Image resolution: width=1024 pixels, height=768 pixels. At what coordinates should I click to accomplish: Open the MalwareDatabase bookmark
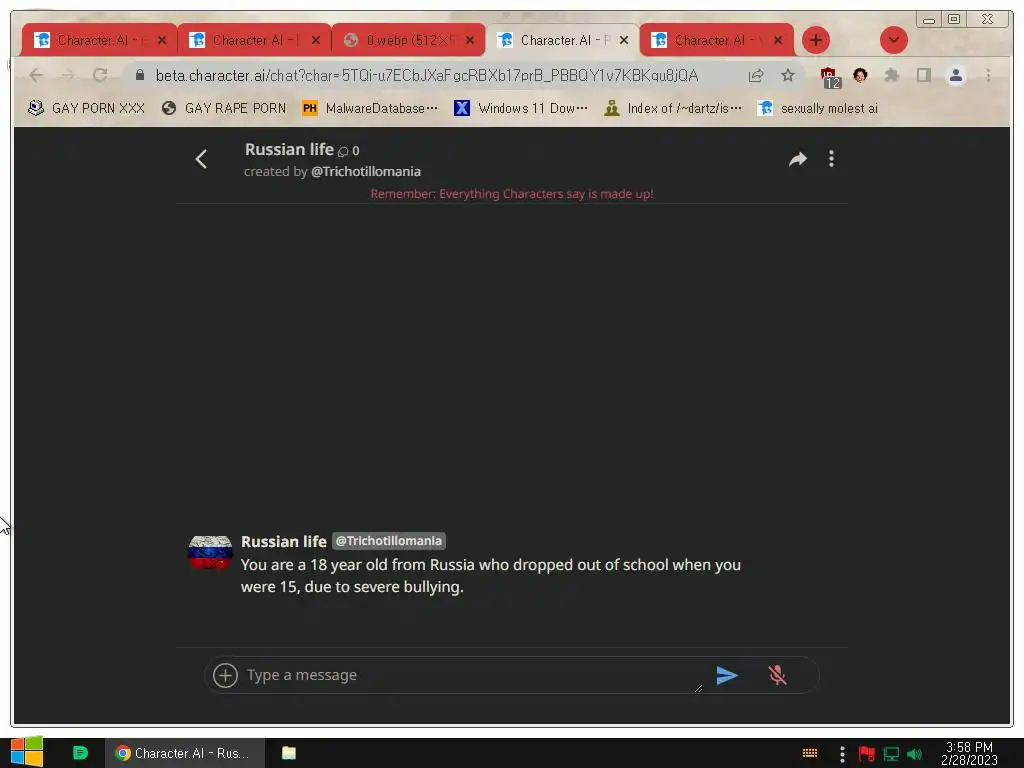coord(370,108)
